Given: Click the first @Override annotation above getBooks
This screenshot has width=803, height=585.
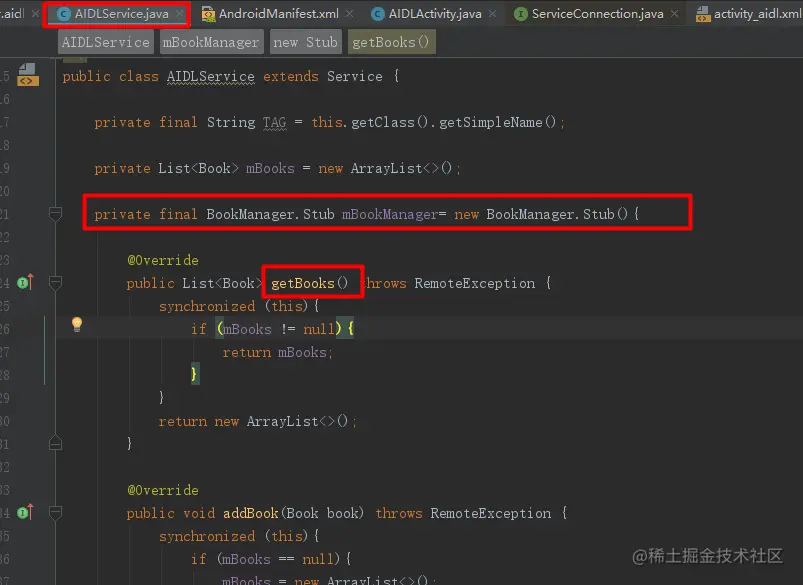Looking at the screenshot, I should (x=163, y=260).
